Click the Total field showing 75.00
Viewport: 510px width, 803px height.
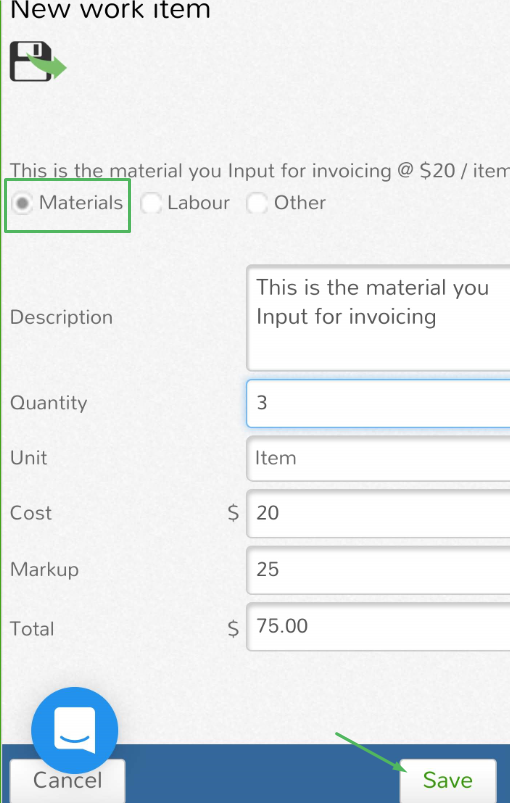378,626
